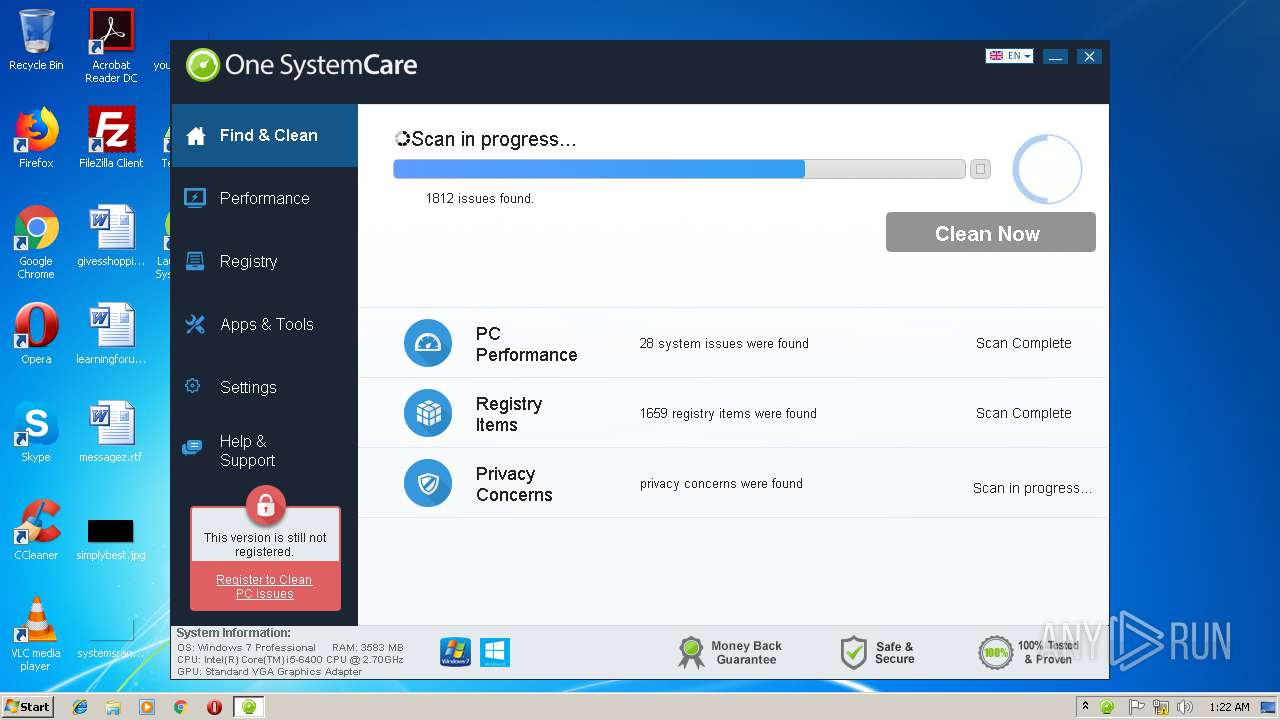Click the 100% Tested & Proven badge
The image size is (1280, 720).
click(1028, 652)
